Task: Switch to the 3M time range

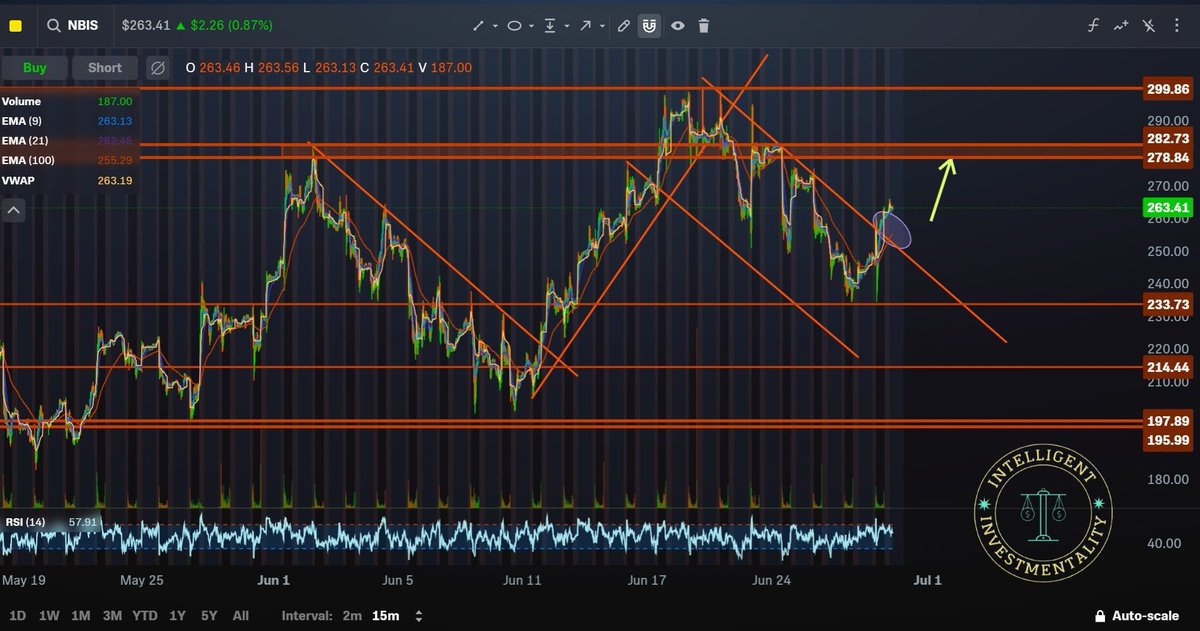Action: pos(112,616)
